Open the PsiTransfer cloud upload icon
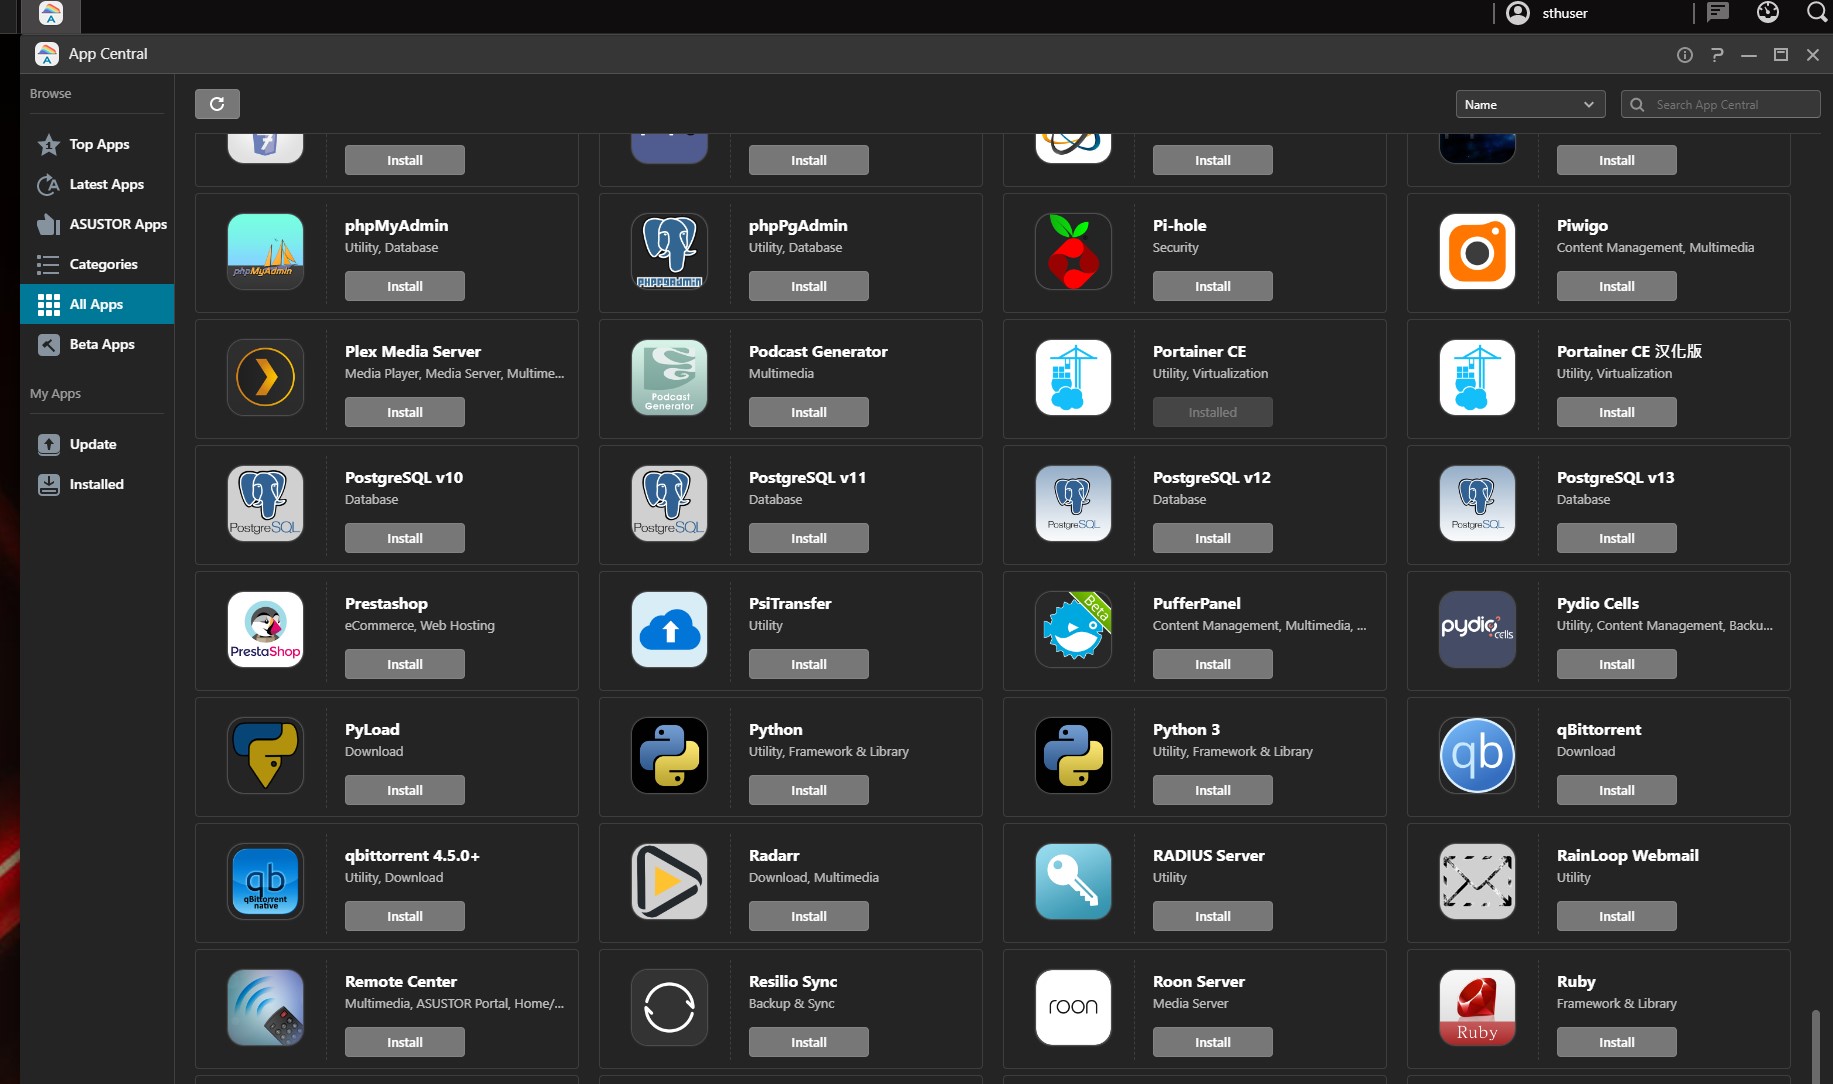The height and width of the screenshot is (1084, 1833). pyautogui.click(x=669, y=630)
